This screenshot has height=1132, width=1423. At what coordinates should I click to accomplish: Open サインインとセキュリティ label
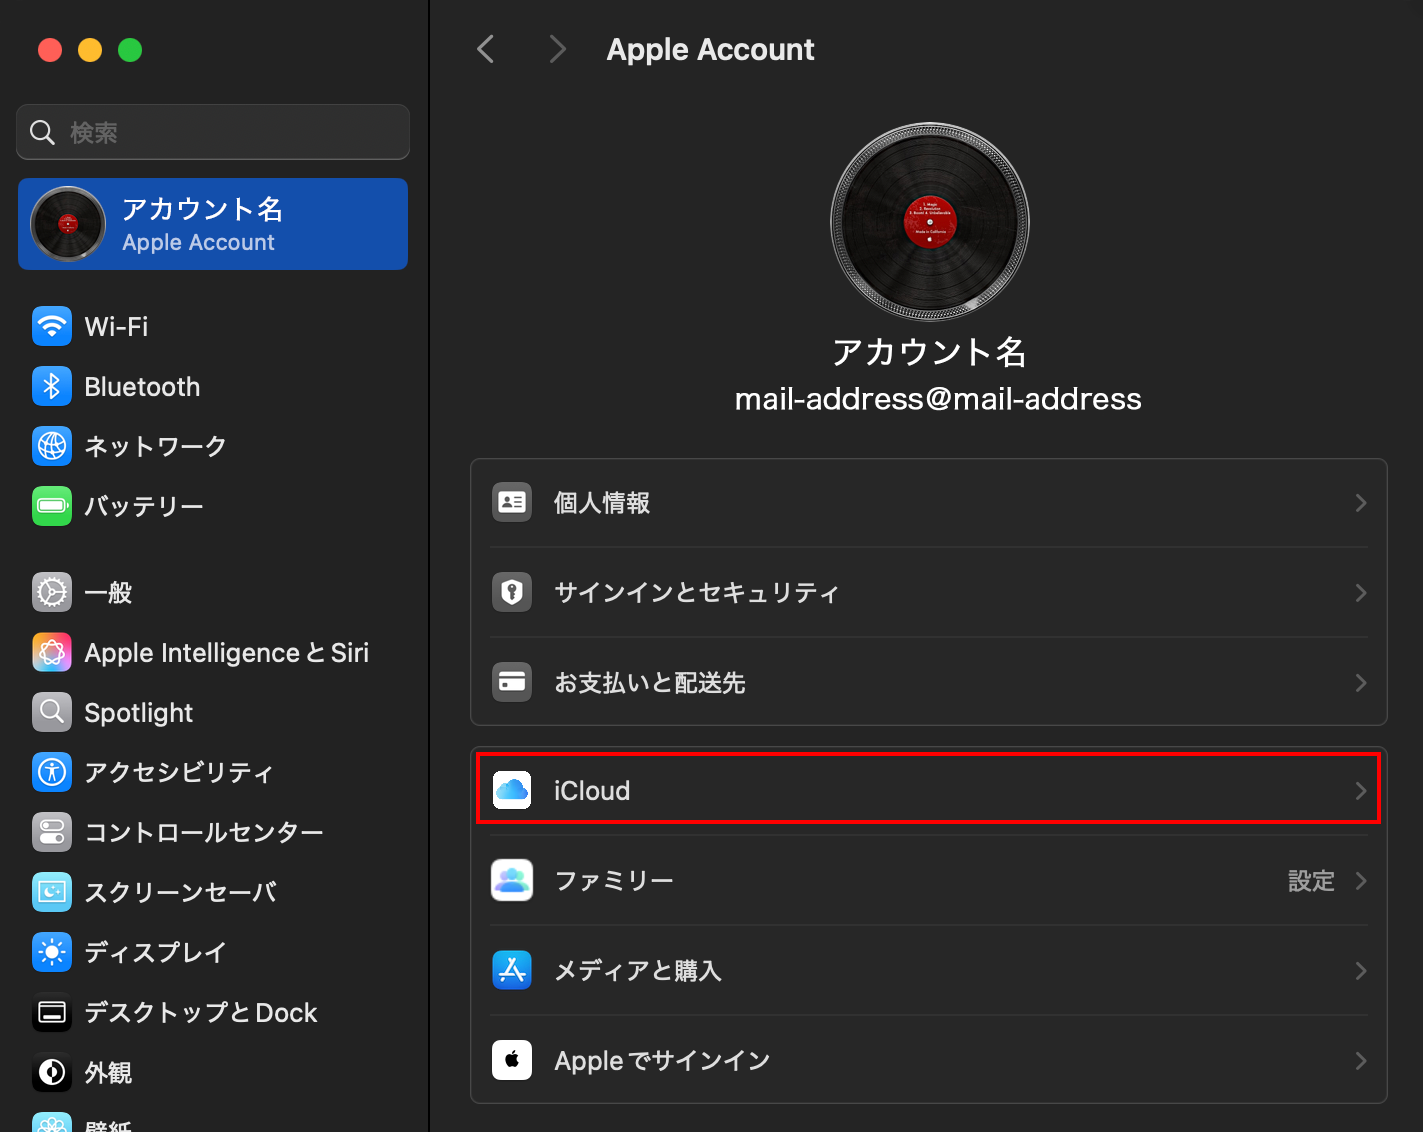tap(697, 593)
